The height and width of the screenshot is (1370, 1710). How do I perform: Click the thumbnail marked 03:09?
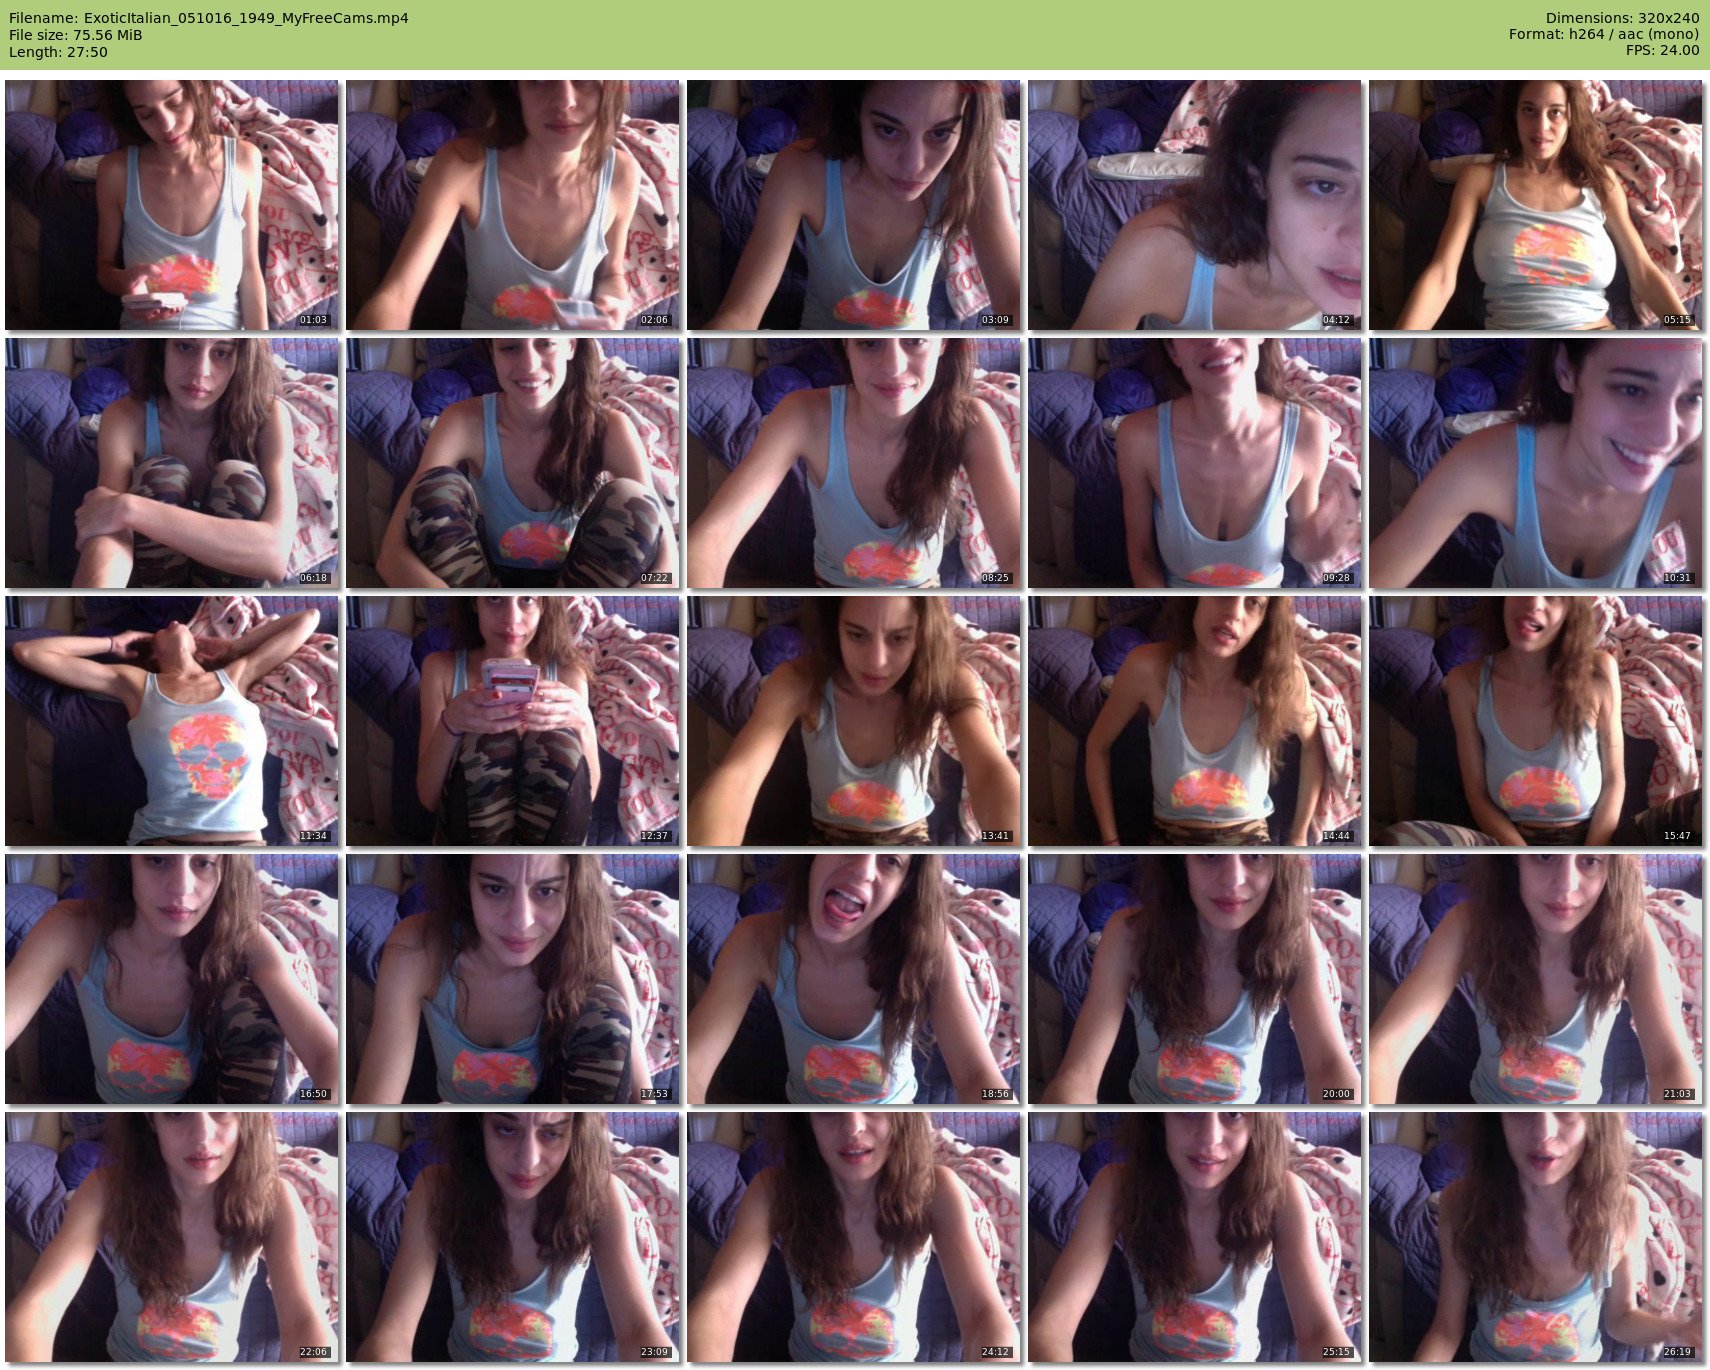[x=853, y=205]
